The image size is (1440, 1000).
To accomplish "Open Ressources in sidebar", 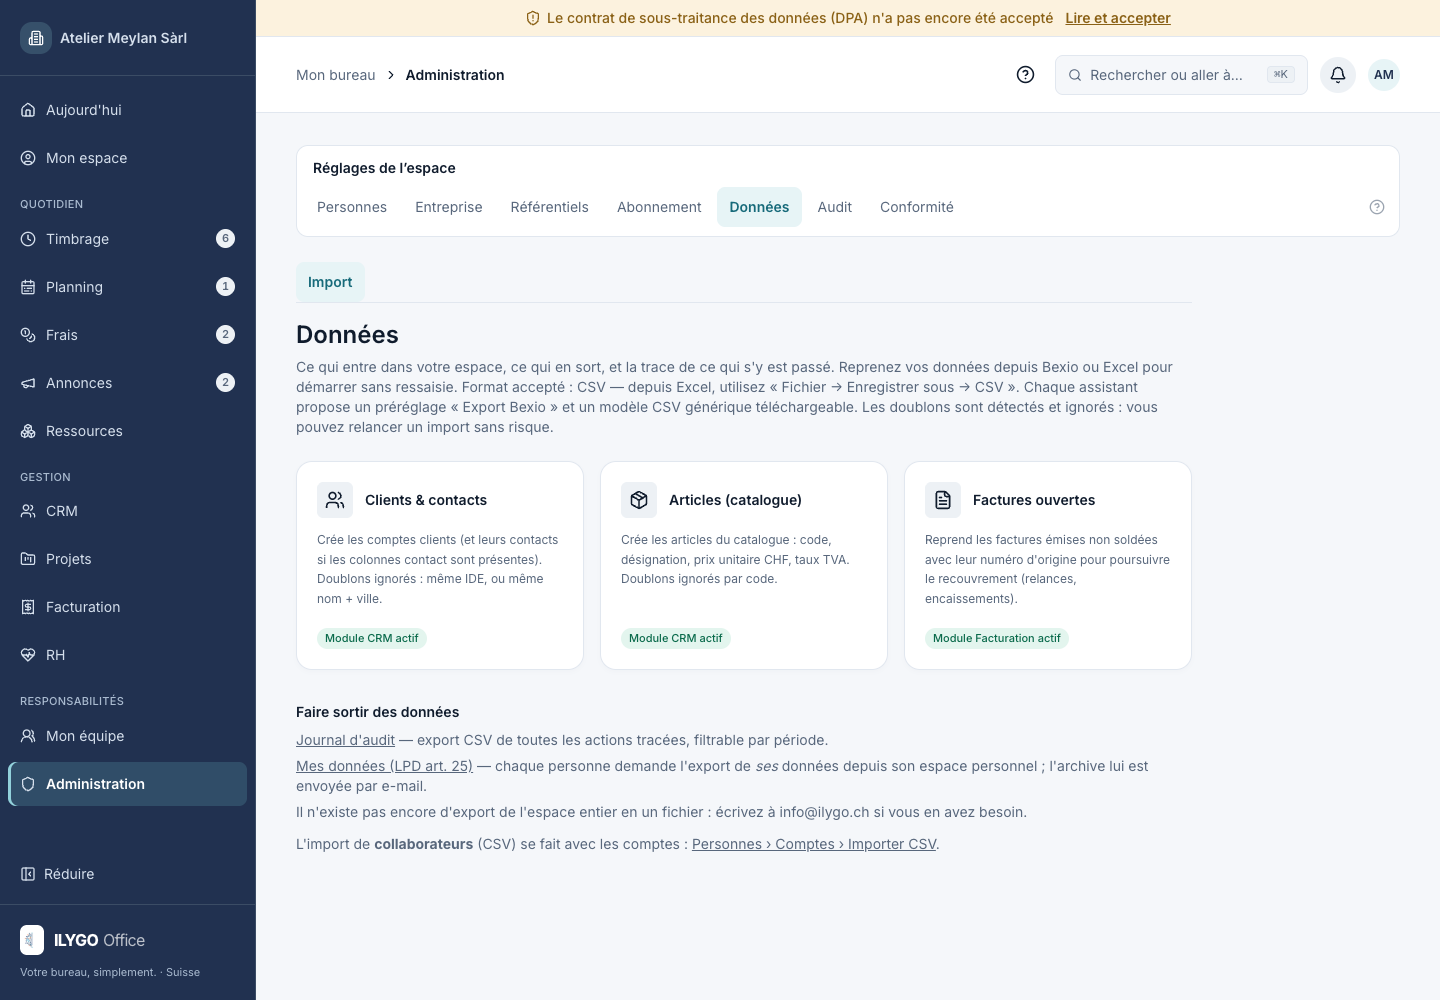I will (x=128, y=431).
